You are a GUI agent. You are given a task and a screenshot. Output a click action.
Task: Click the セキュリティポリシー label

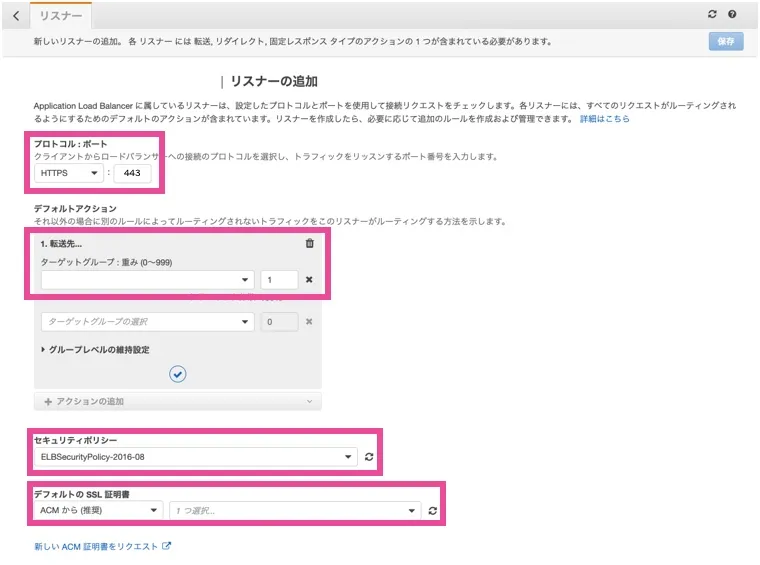pos(75,440)
